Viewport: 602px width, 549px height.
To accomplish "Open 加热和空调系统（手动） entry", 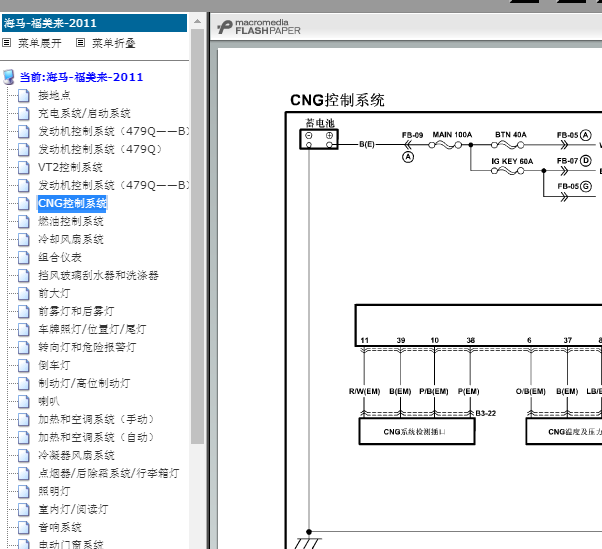I will [x=96, y=420].
